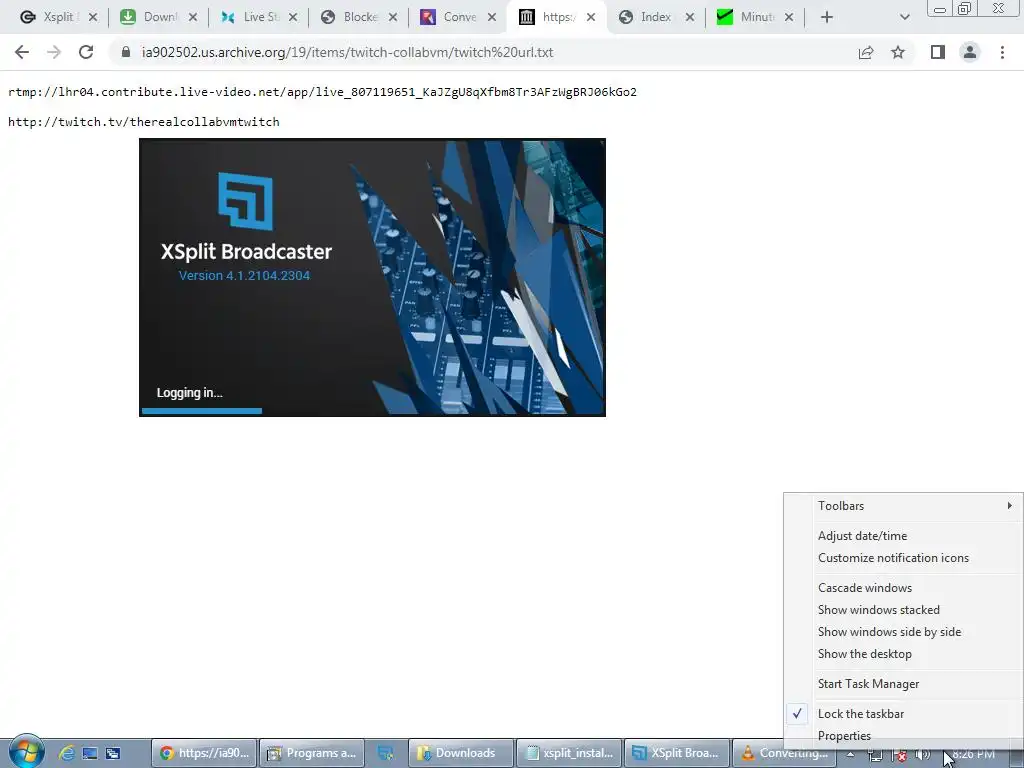Click the rtmp stream URL text
Screen dimensions: 1024x768
(x=322, y=92)
